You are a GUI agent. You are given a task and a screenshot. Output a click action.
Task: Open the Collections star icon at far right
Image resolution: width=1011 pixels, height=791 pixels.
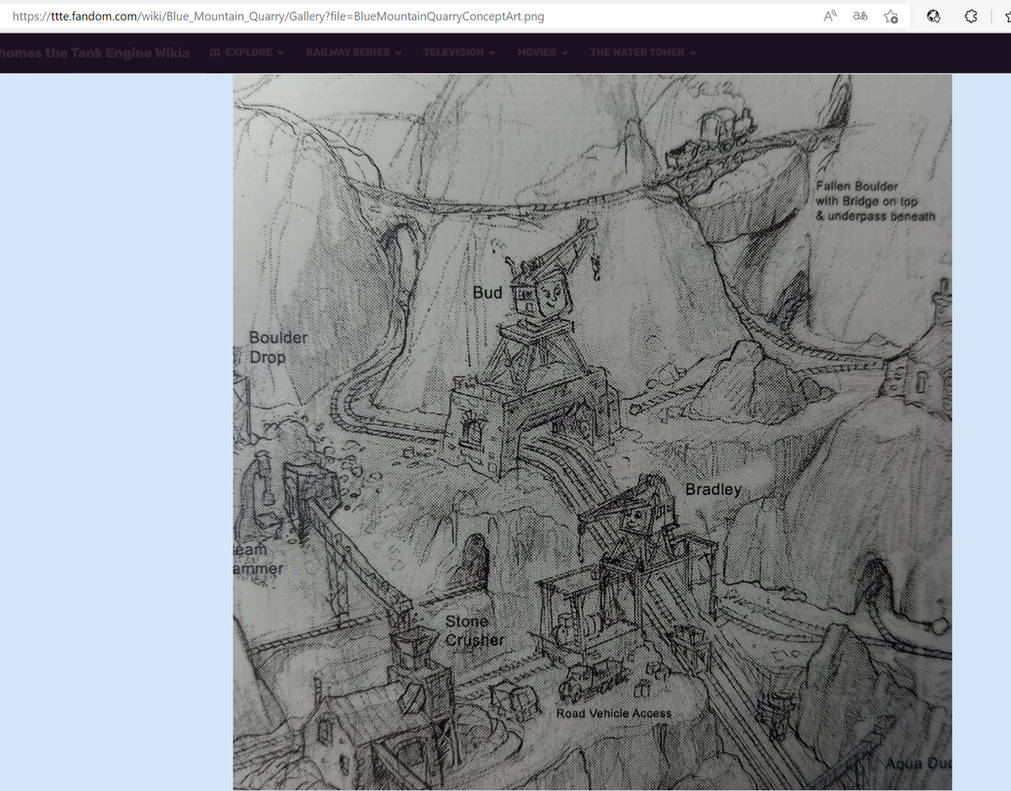click(1008, 16)
